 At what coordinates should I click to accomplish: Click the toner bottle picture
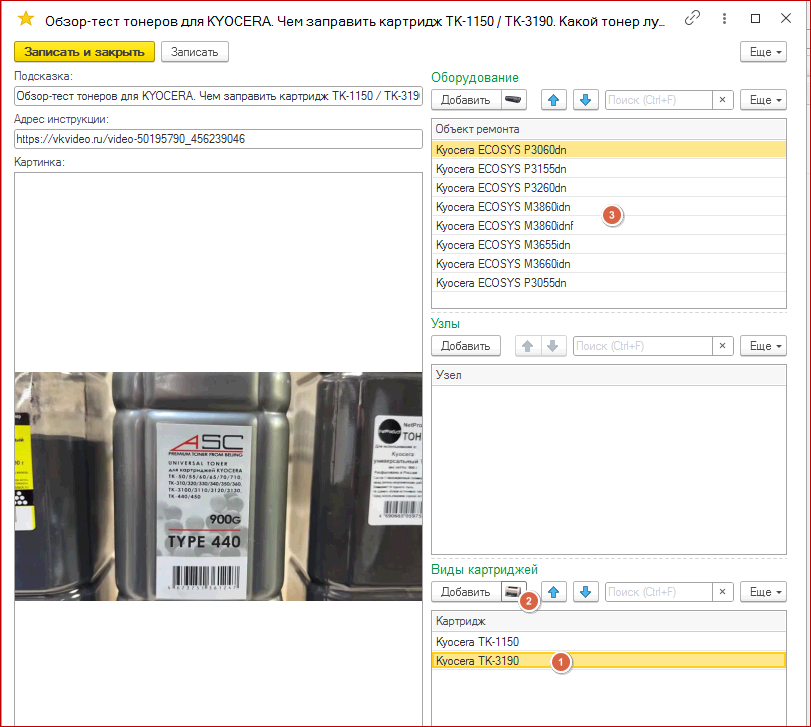[218, 486]
